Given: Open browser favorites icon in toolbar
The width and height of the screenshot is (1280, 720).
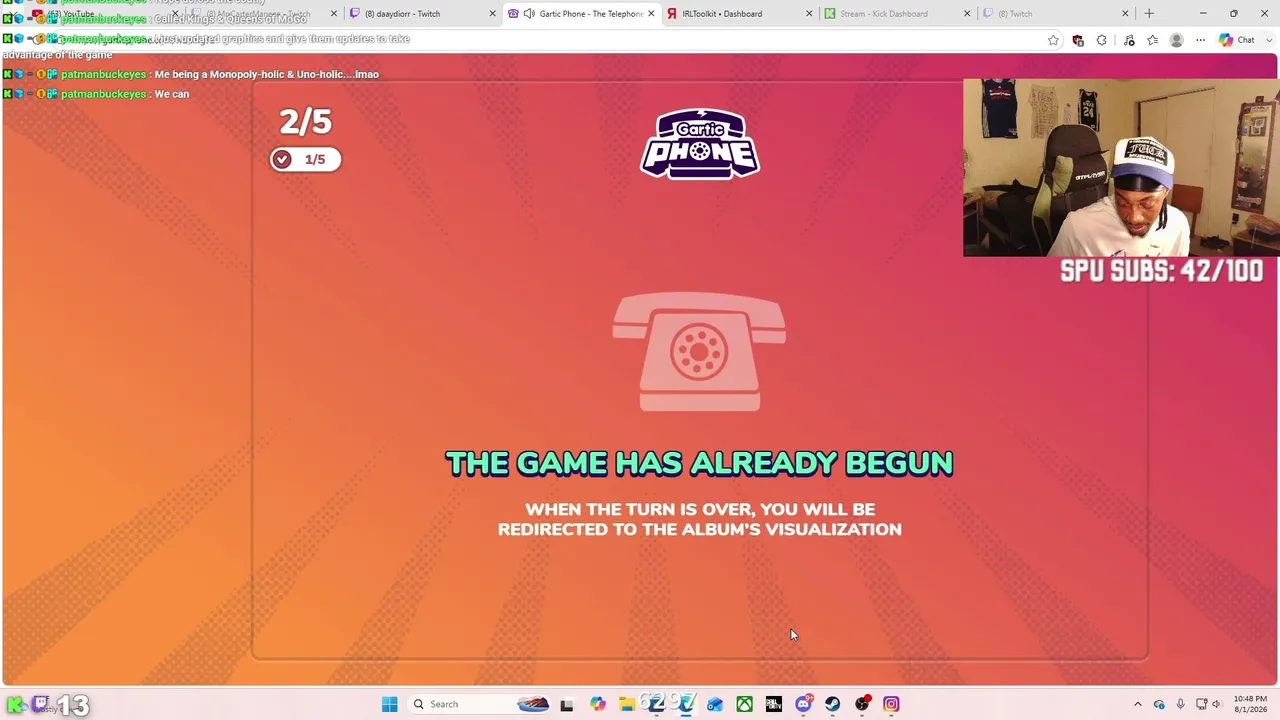Looking at the screenshot, I should pyautogui.click(x=1153, y=40).
